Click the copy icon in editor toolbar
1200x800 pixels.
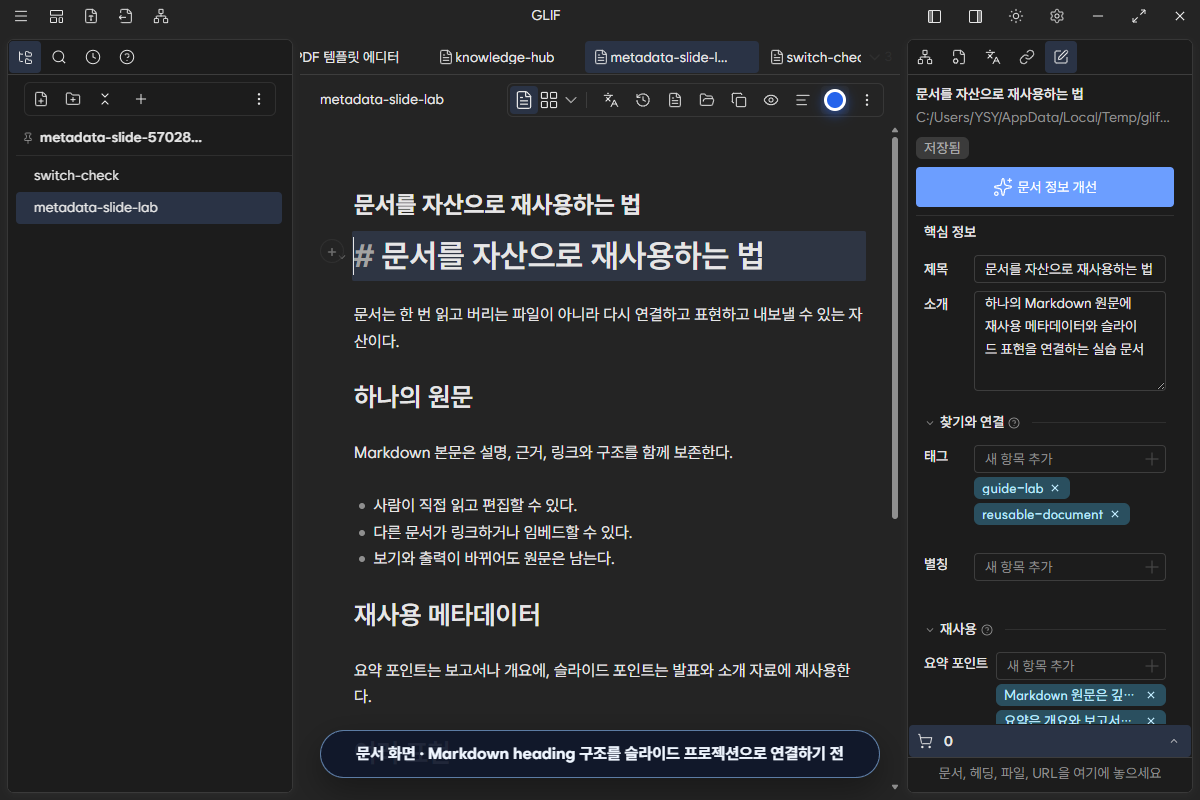coord(739,100)
